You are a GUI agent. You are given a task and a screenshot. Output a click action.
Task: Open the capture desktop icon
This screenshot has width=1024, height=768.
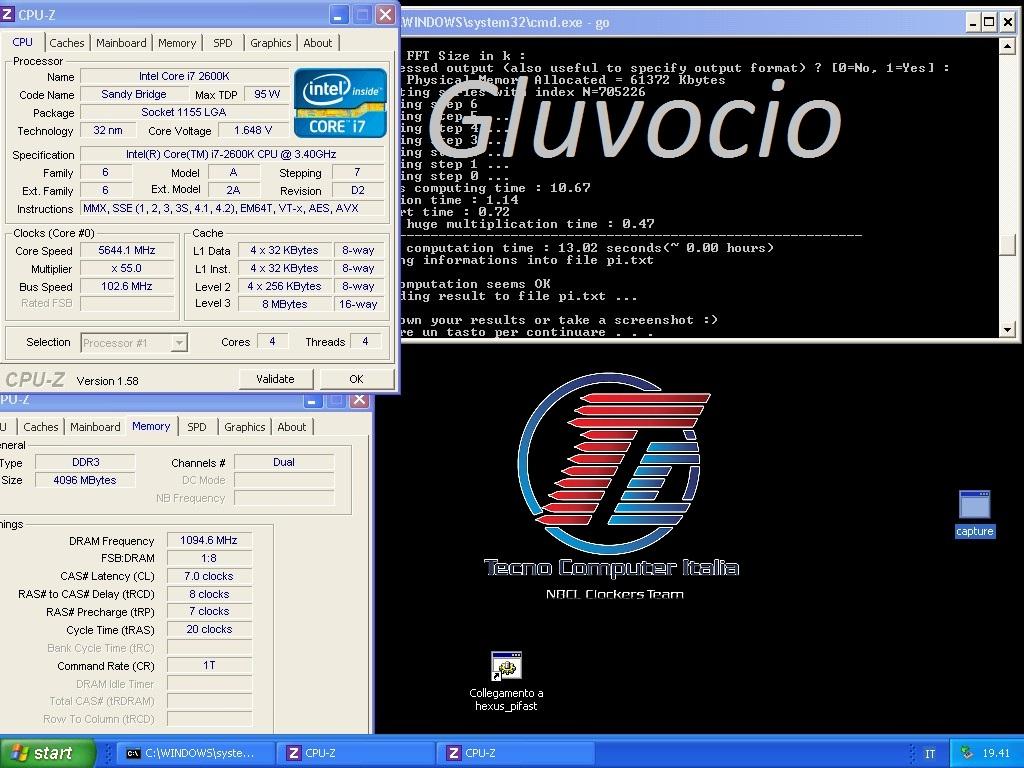(x=974, y=514)
